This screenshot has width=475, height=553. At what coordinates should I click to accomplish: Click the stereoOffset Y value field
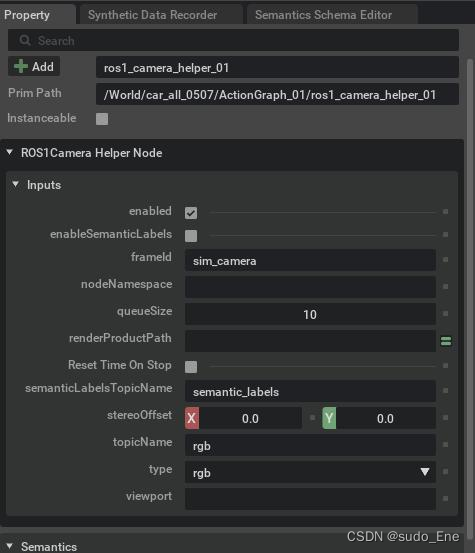tap(386, 418)
